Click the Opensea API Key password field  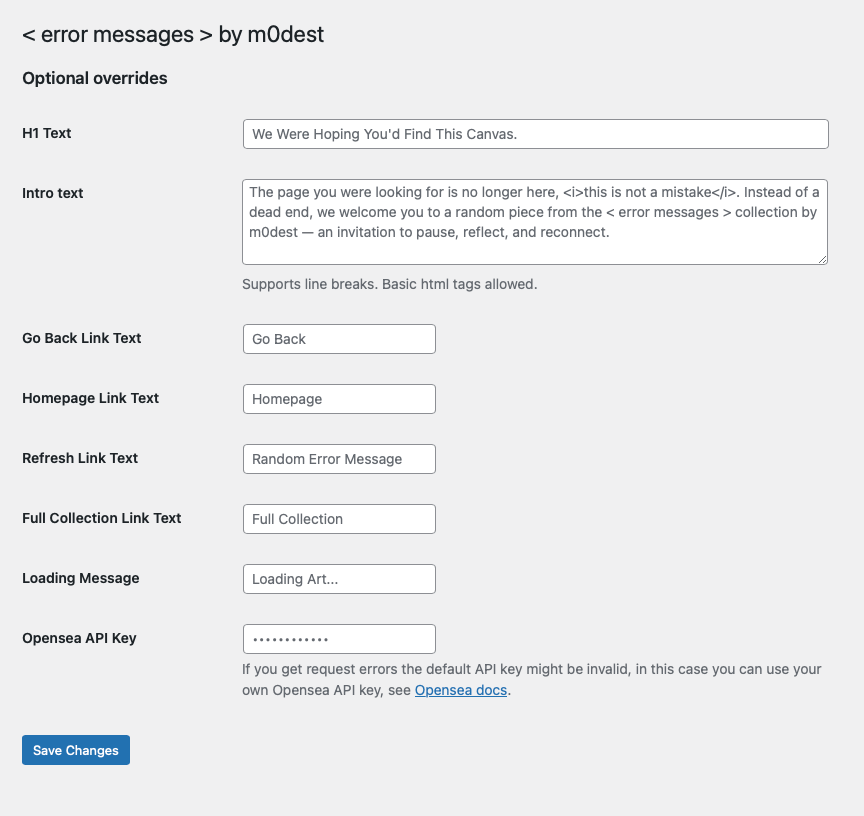(x=339, y=639)
